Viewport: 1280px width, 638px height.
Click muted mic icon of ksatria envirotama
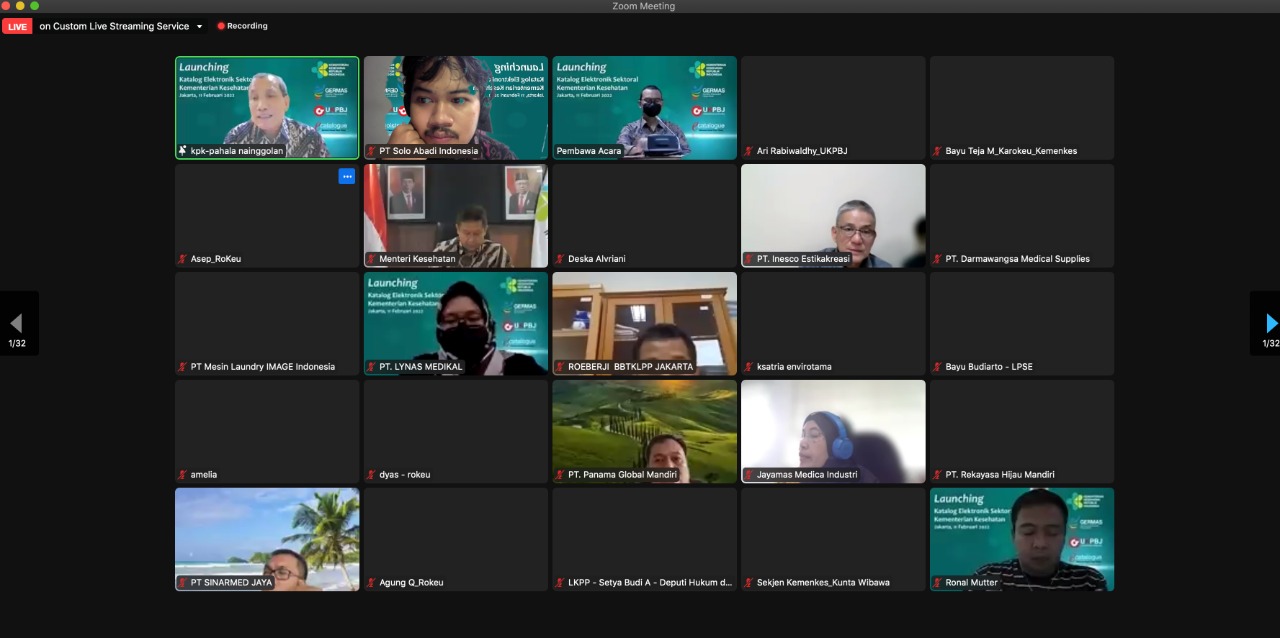point(749,367)
